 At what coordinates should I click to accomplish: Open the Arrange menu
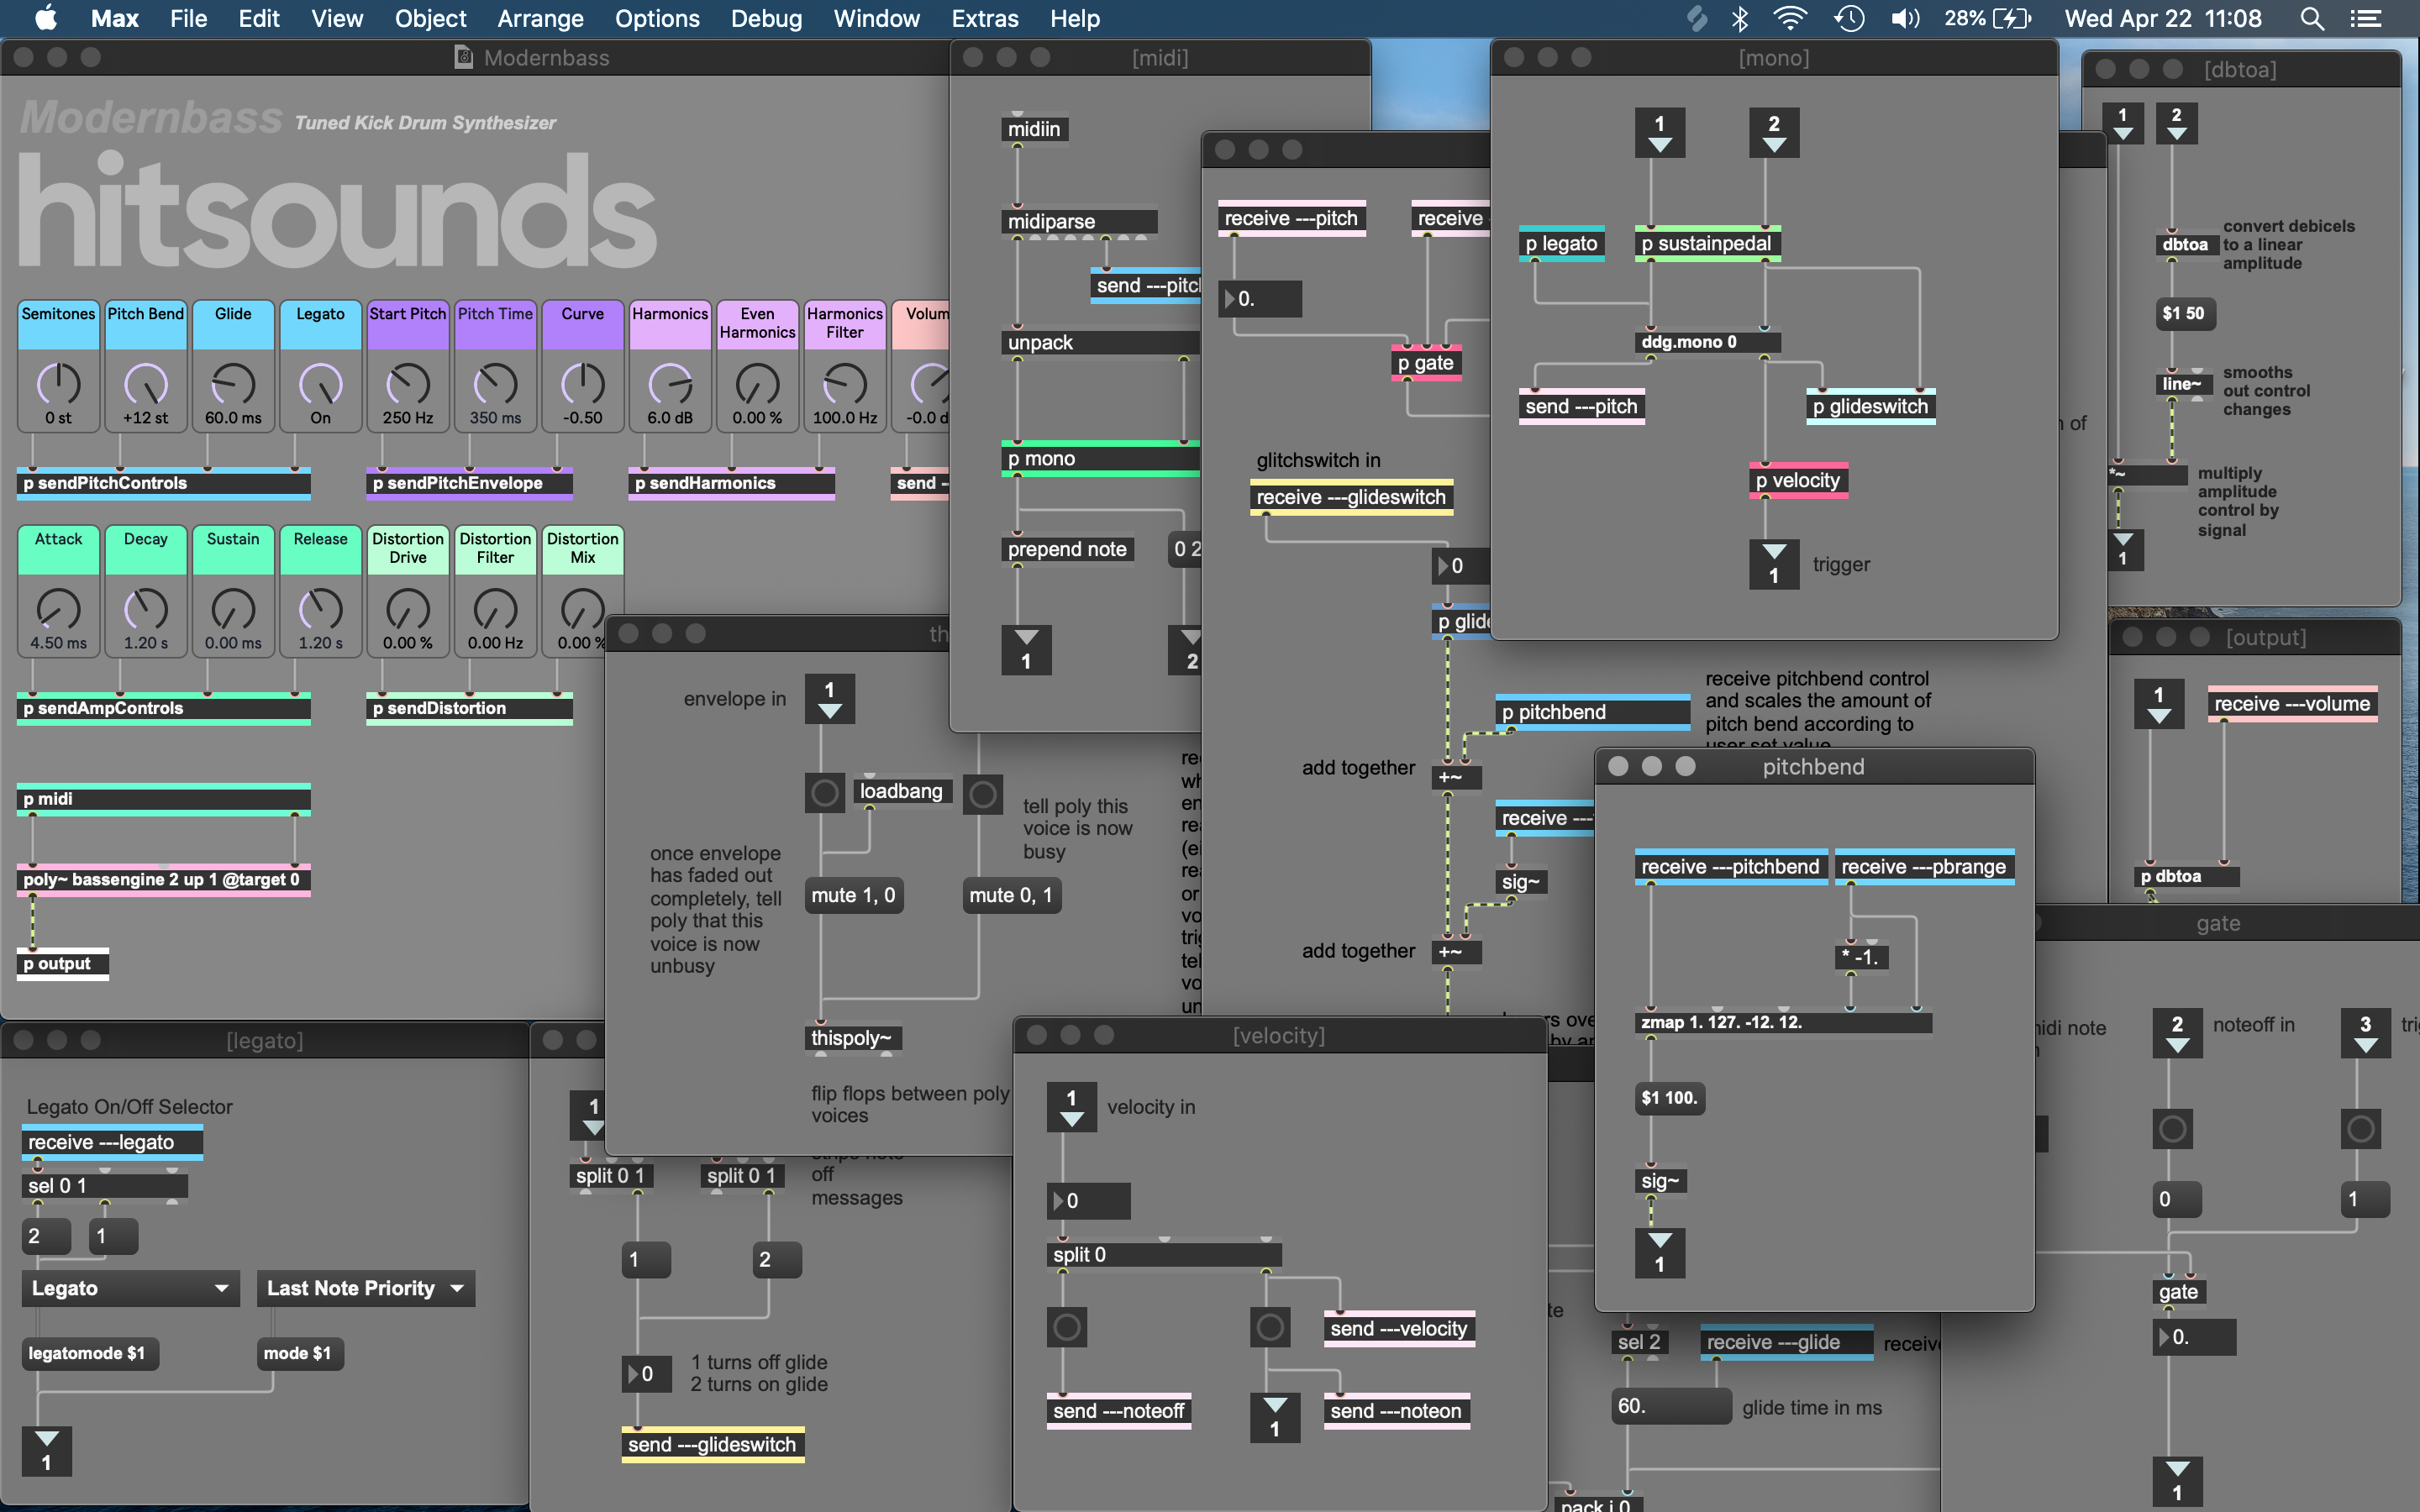[540, 18]
